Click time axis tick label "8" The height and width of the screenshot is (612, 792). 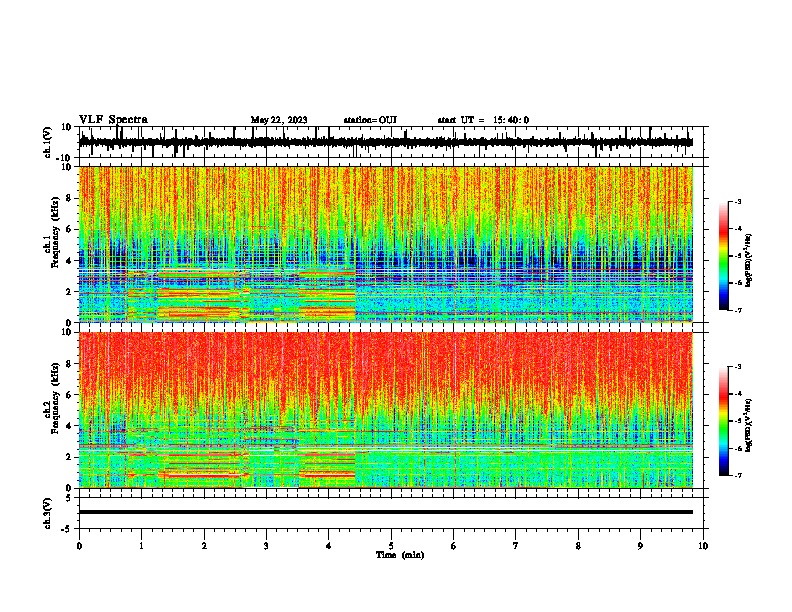tap(578, 546)
